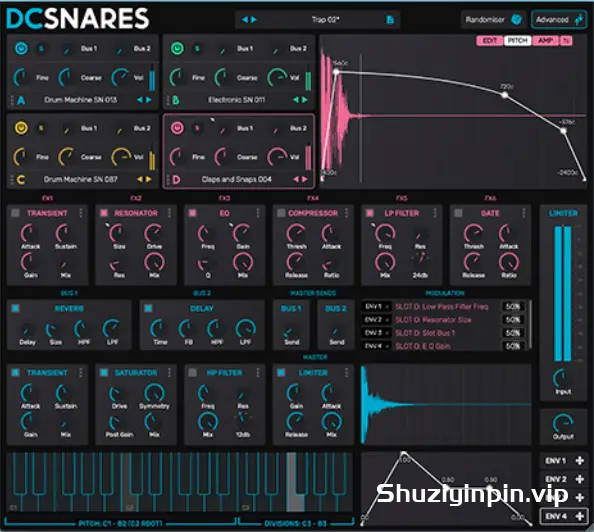Solo slot A with S button

41,49
